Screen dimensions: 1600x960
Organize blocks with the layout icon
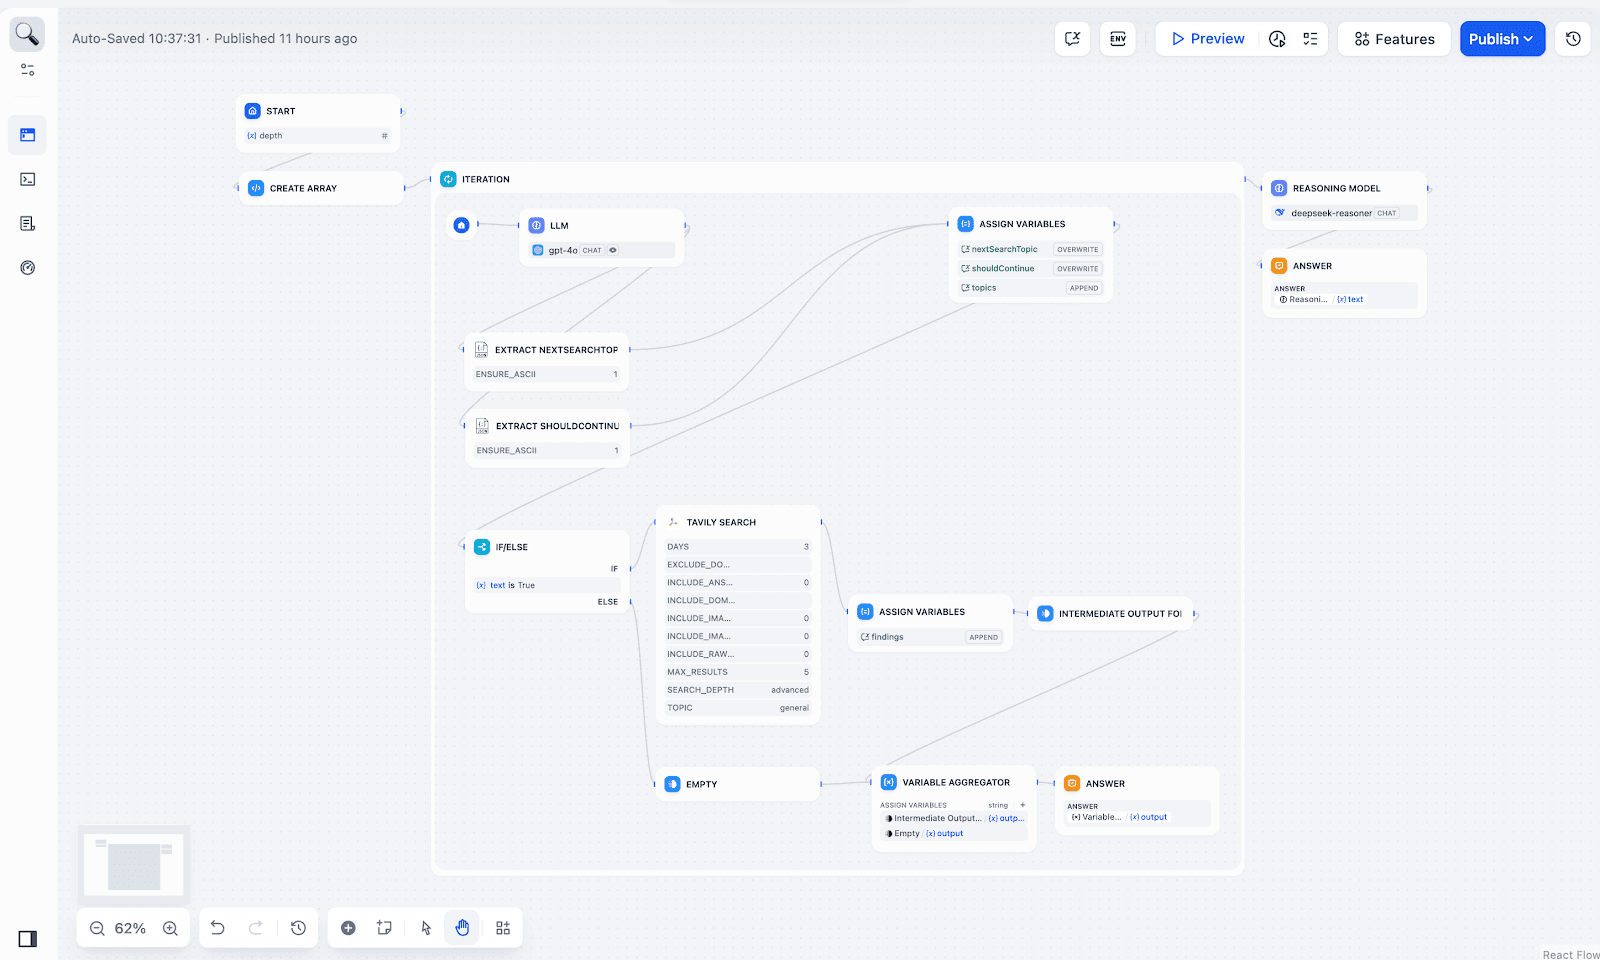coord(503,928)
